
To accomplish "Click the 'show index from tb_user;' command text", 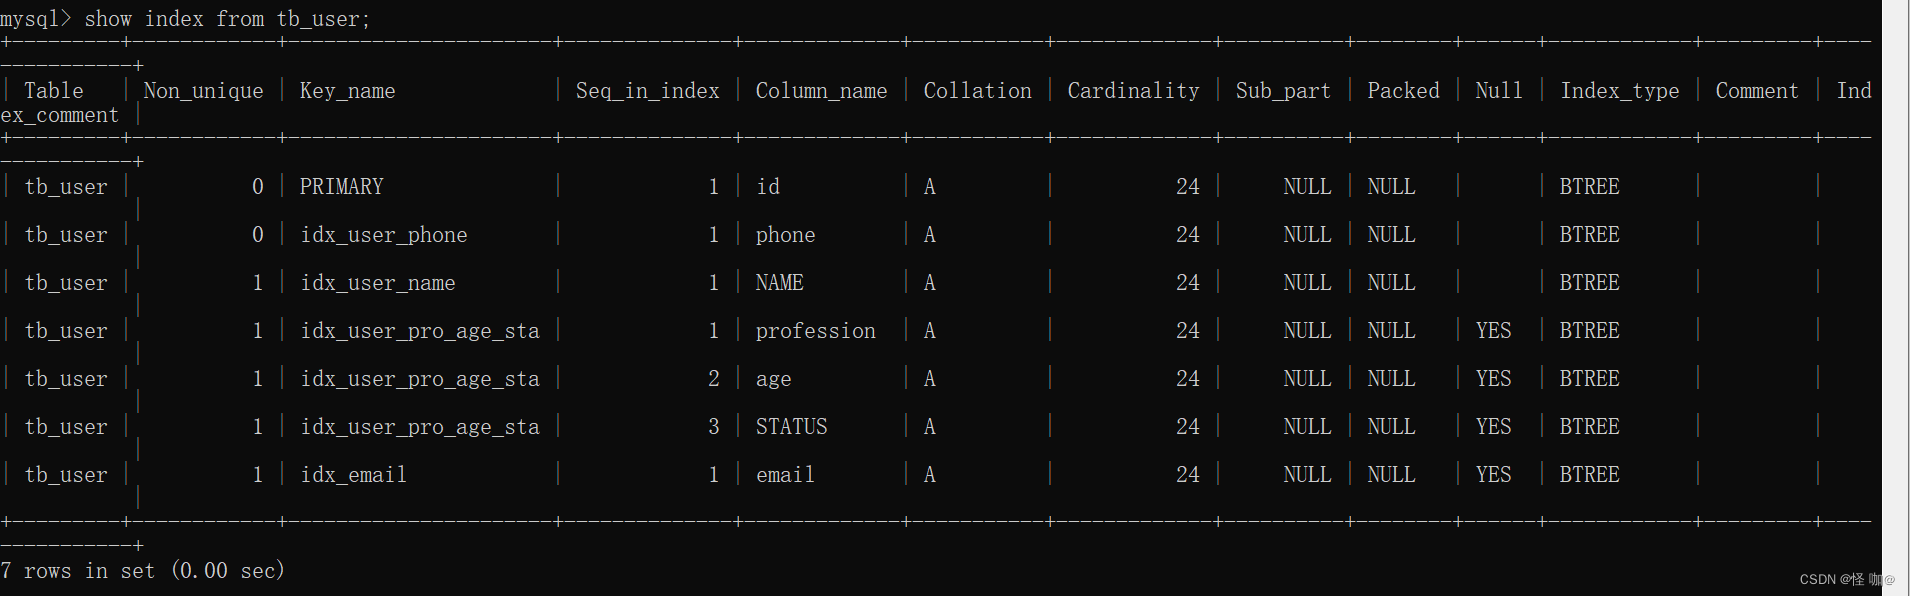I will pyautogui.click(x=227, y=19).
